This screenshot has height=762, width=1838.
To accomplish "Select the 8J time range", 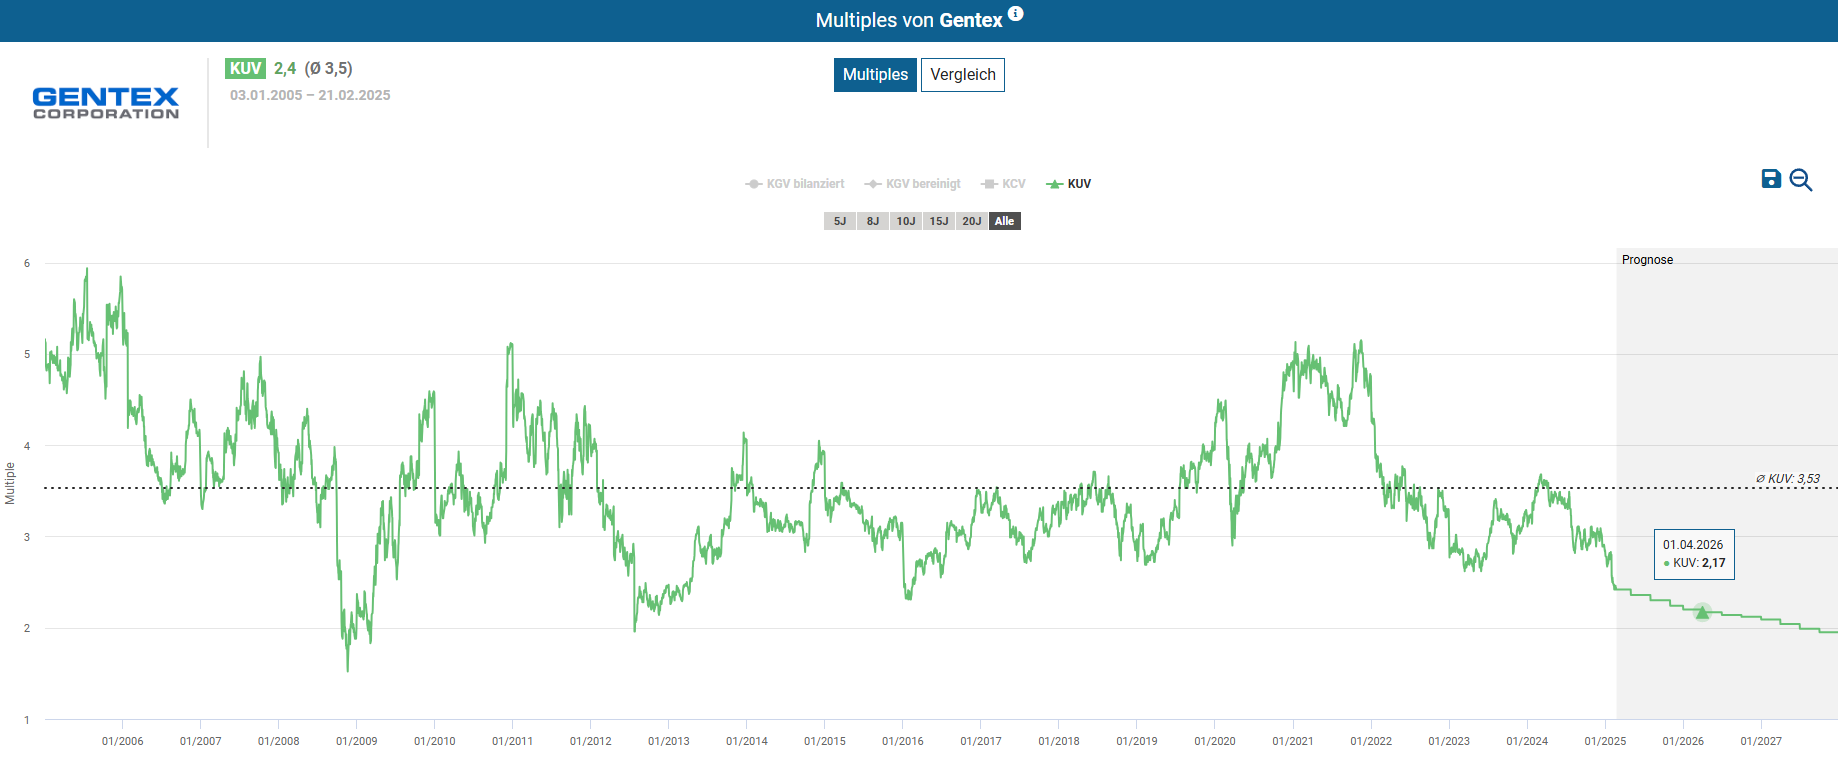I will [873, 221].
